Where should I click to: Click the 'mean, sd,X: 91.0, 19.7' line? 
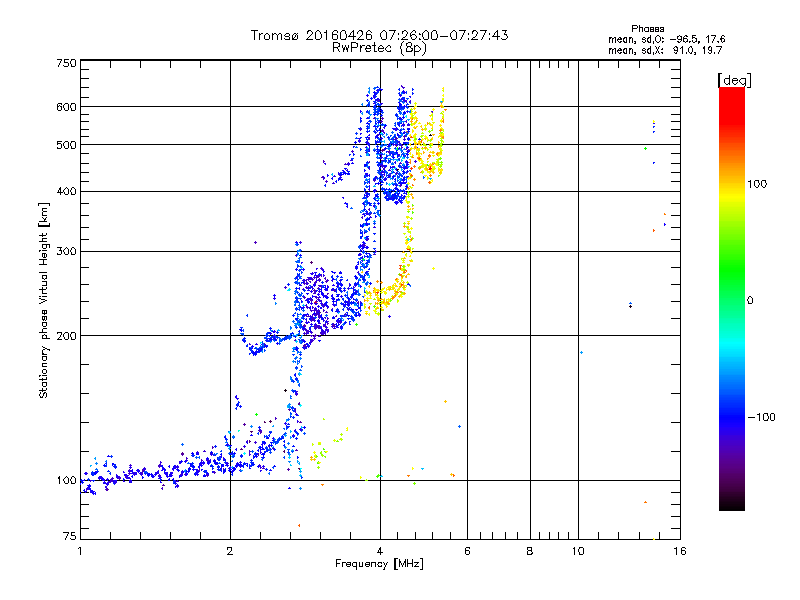pos(665,50)
